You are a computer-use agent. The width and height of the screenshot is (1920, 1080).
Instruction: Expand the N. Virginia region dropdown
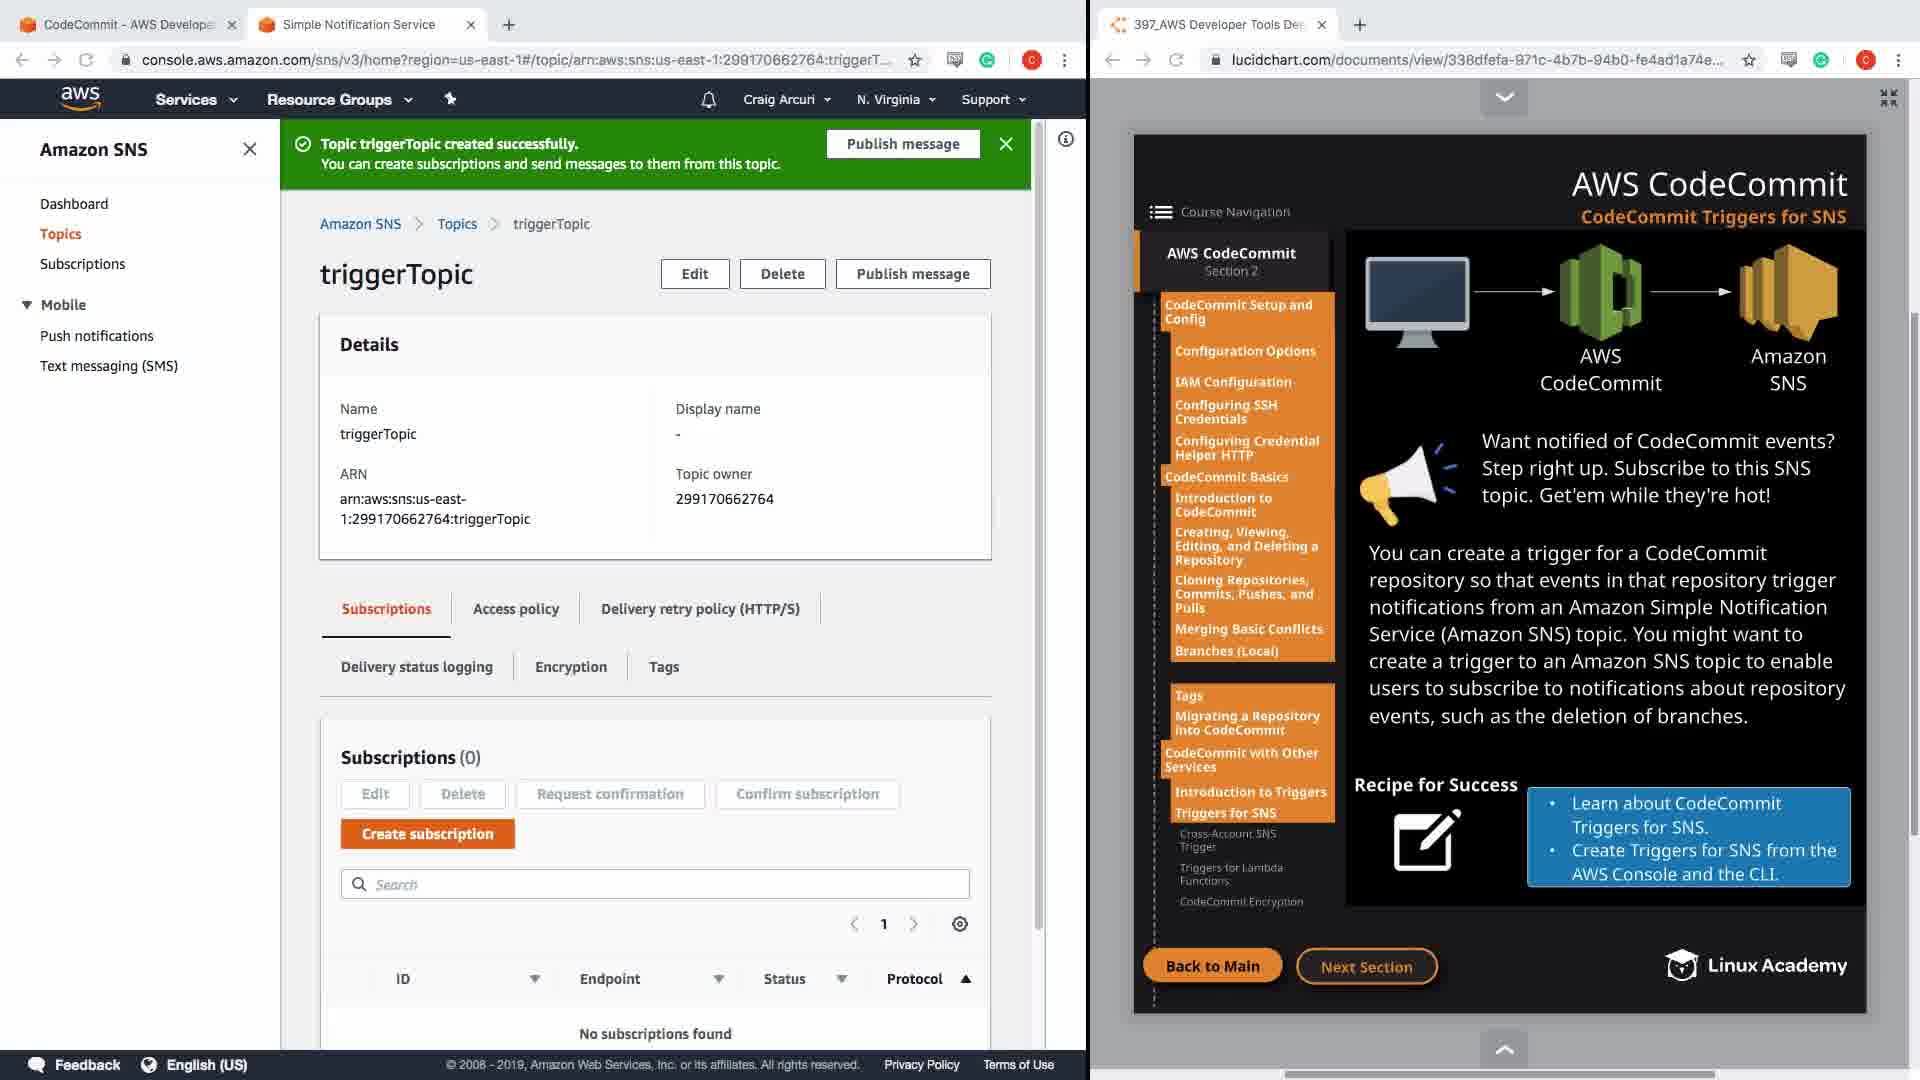pyautogui.click(x=896, y=100)
